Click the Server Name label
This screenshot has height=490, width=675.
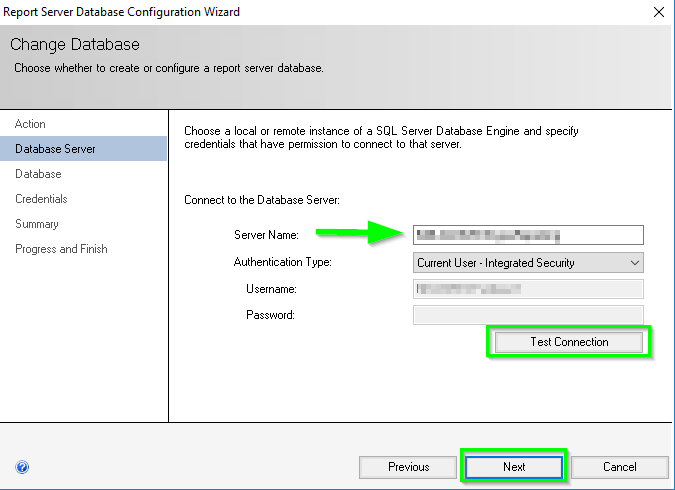click(266, 235)
